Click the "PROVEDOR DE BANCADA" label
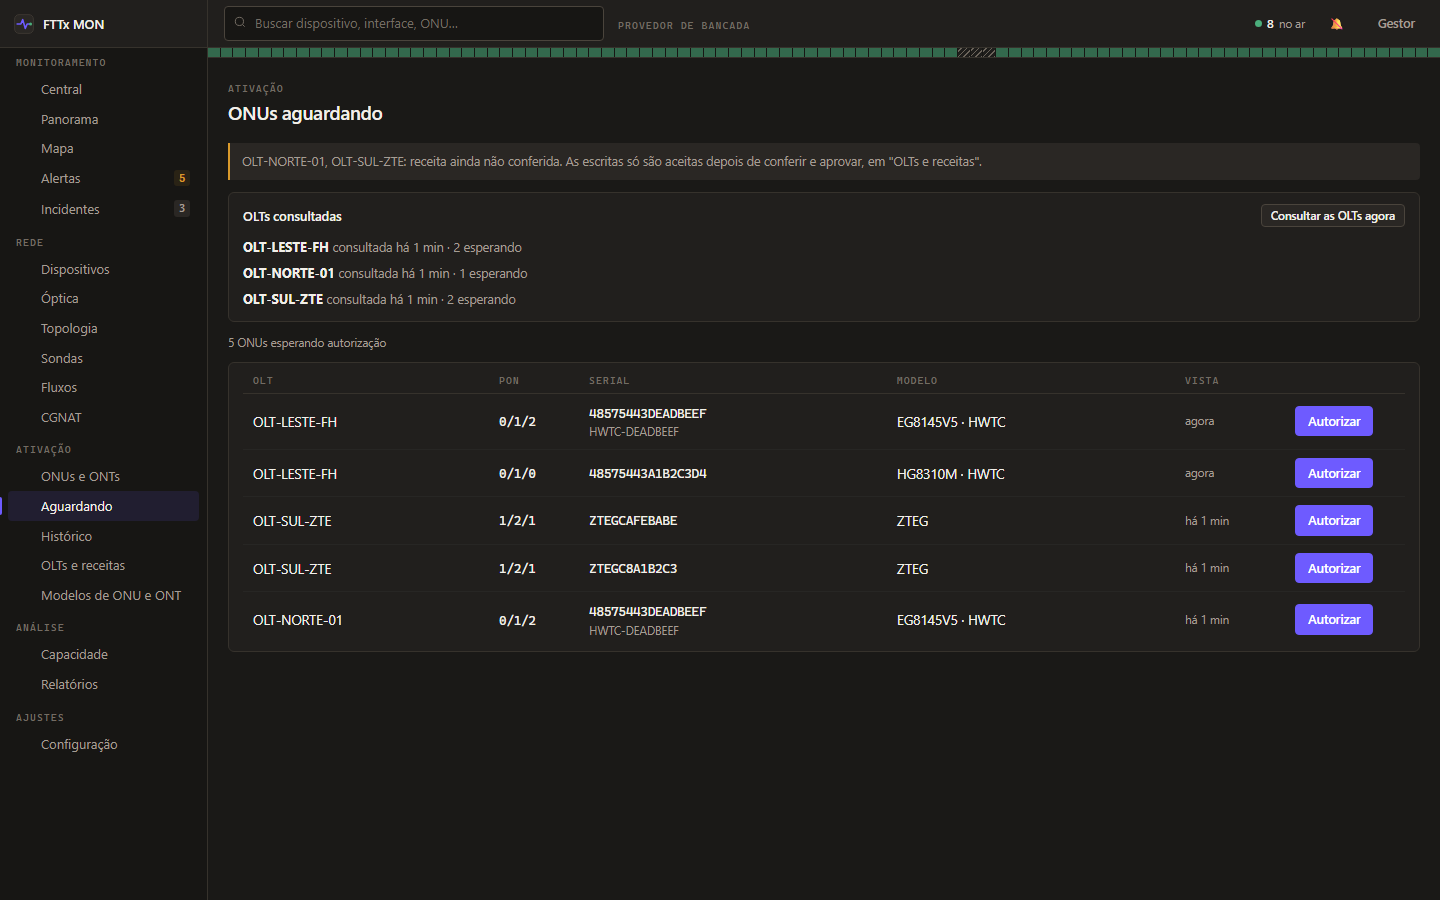 pos(684,26)
